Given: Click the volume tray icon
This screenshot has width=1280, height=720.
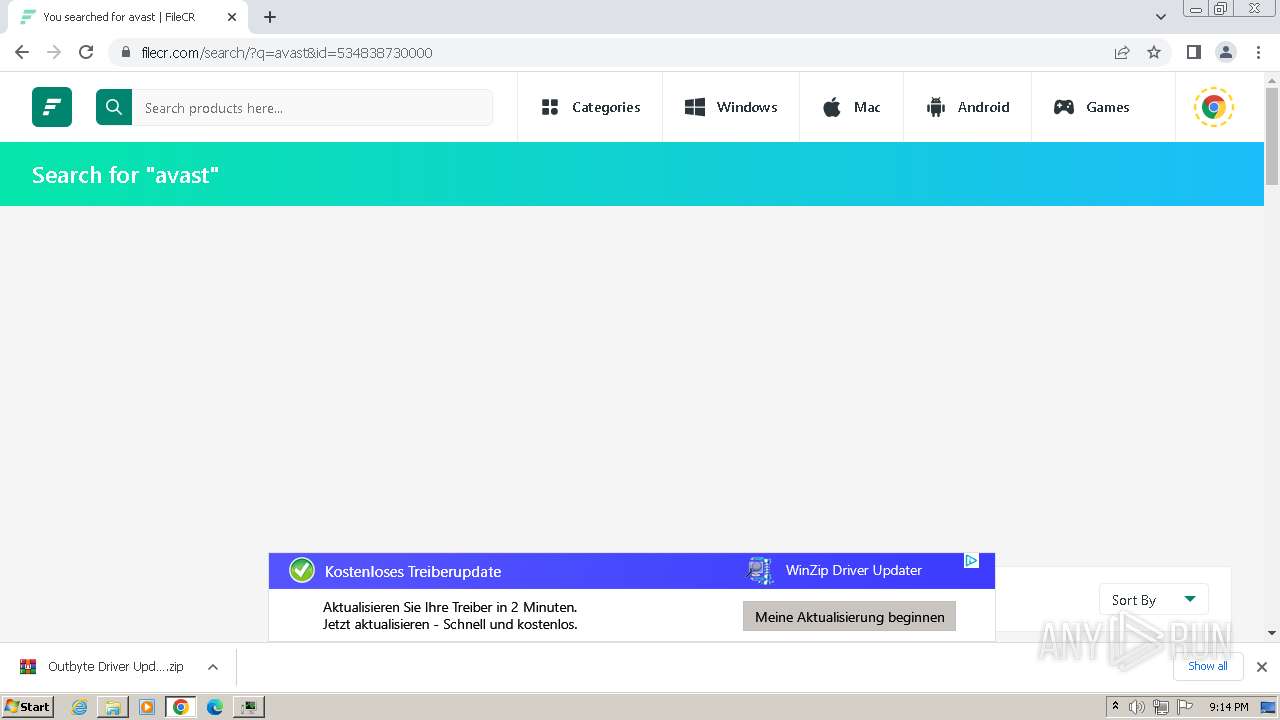Looking at the screenshot, I should (x=1137, y=707).
